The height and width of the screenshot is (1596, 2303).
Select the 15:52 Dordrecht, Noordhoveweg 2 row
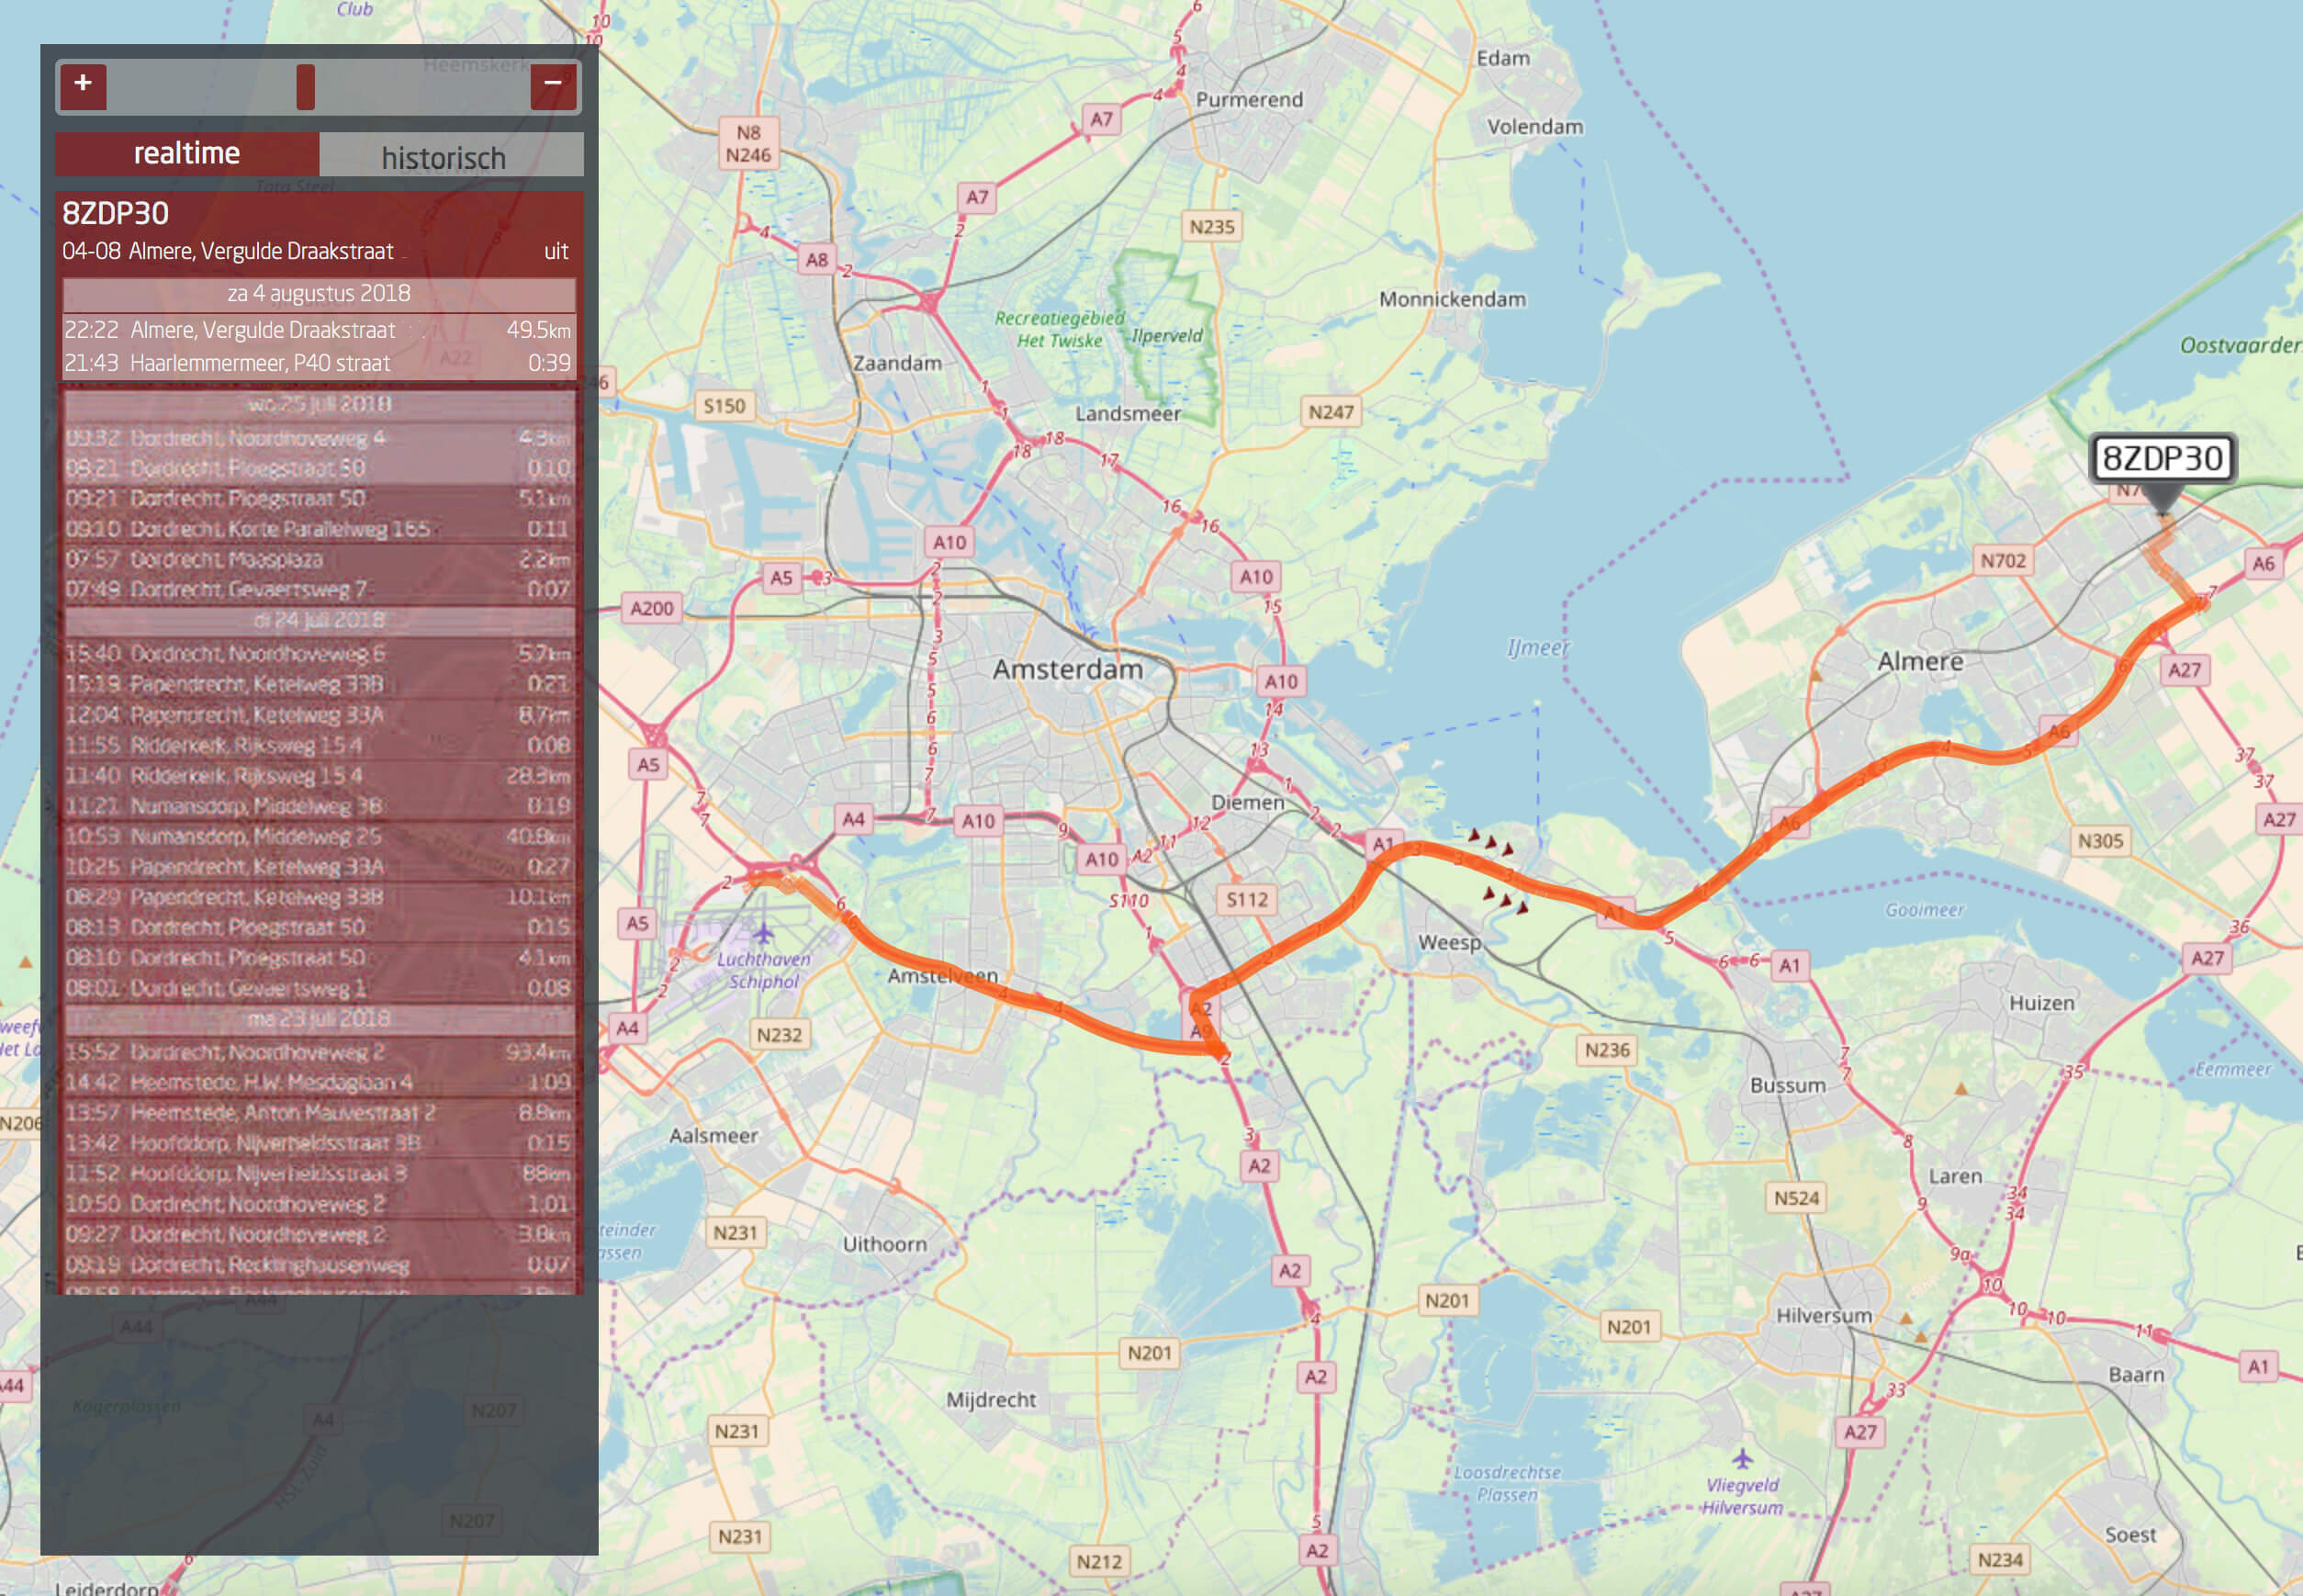click(319, 1052)
